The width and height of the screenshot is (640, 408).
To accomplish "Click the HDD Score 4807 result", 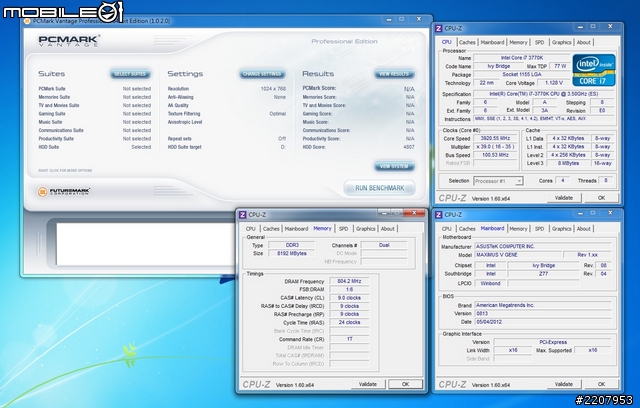I will point(358,147).
